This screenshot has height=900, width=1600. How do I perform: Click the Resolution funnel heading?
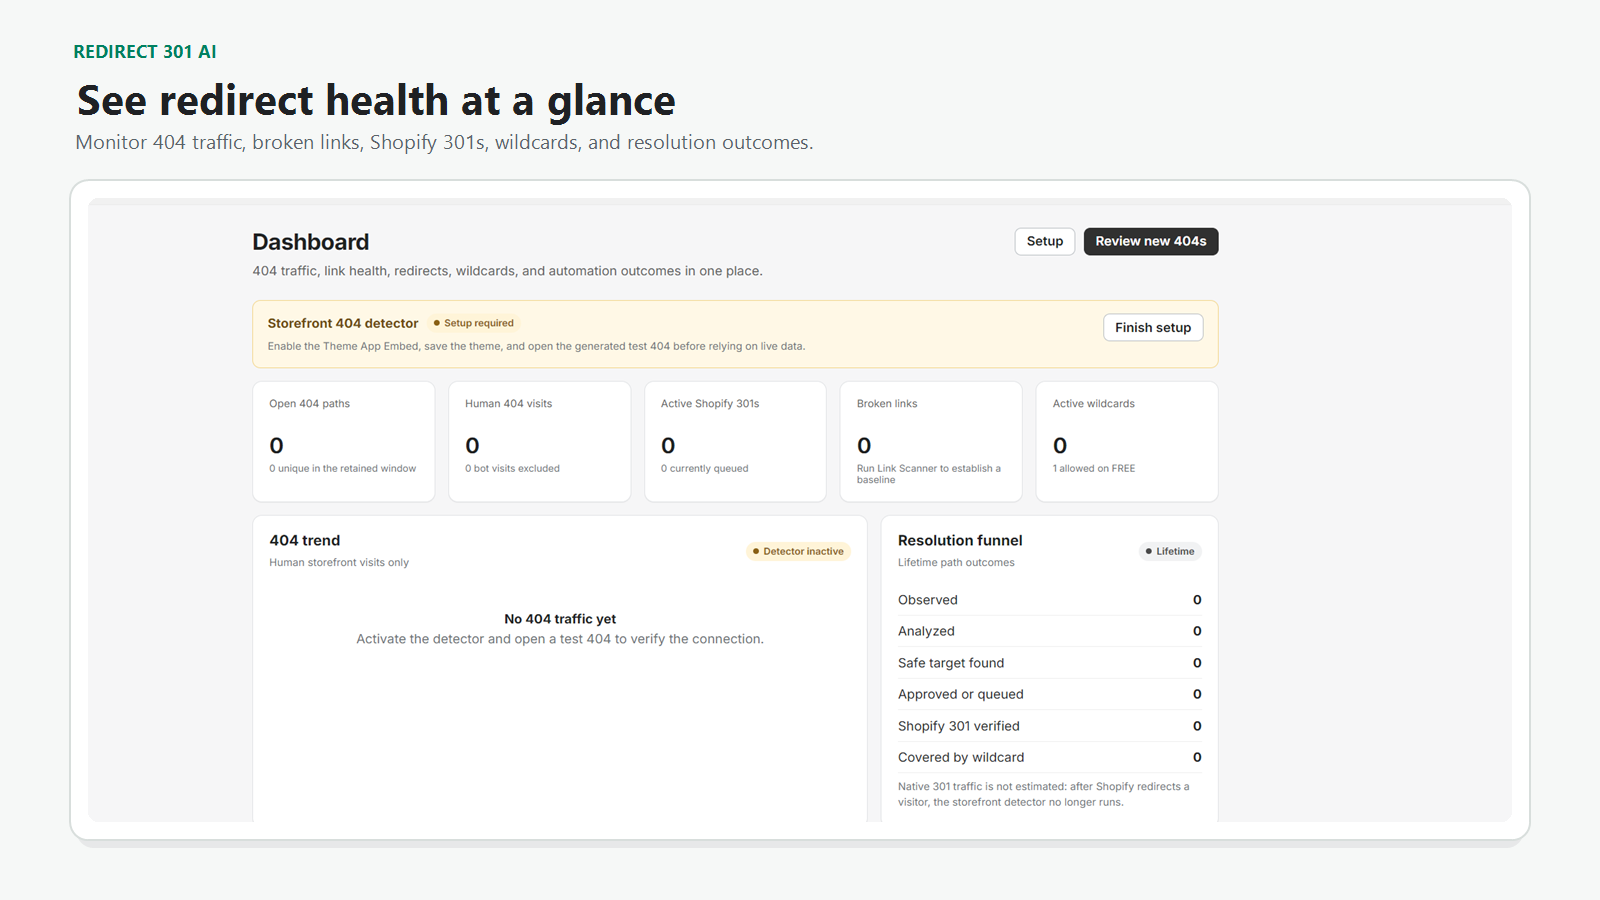pyautogui.click(x=960, y=540)
